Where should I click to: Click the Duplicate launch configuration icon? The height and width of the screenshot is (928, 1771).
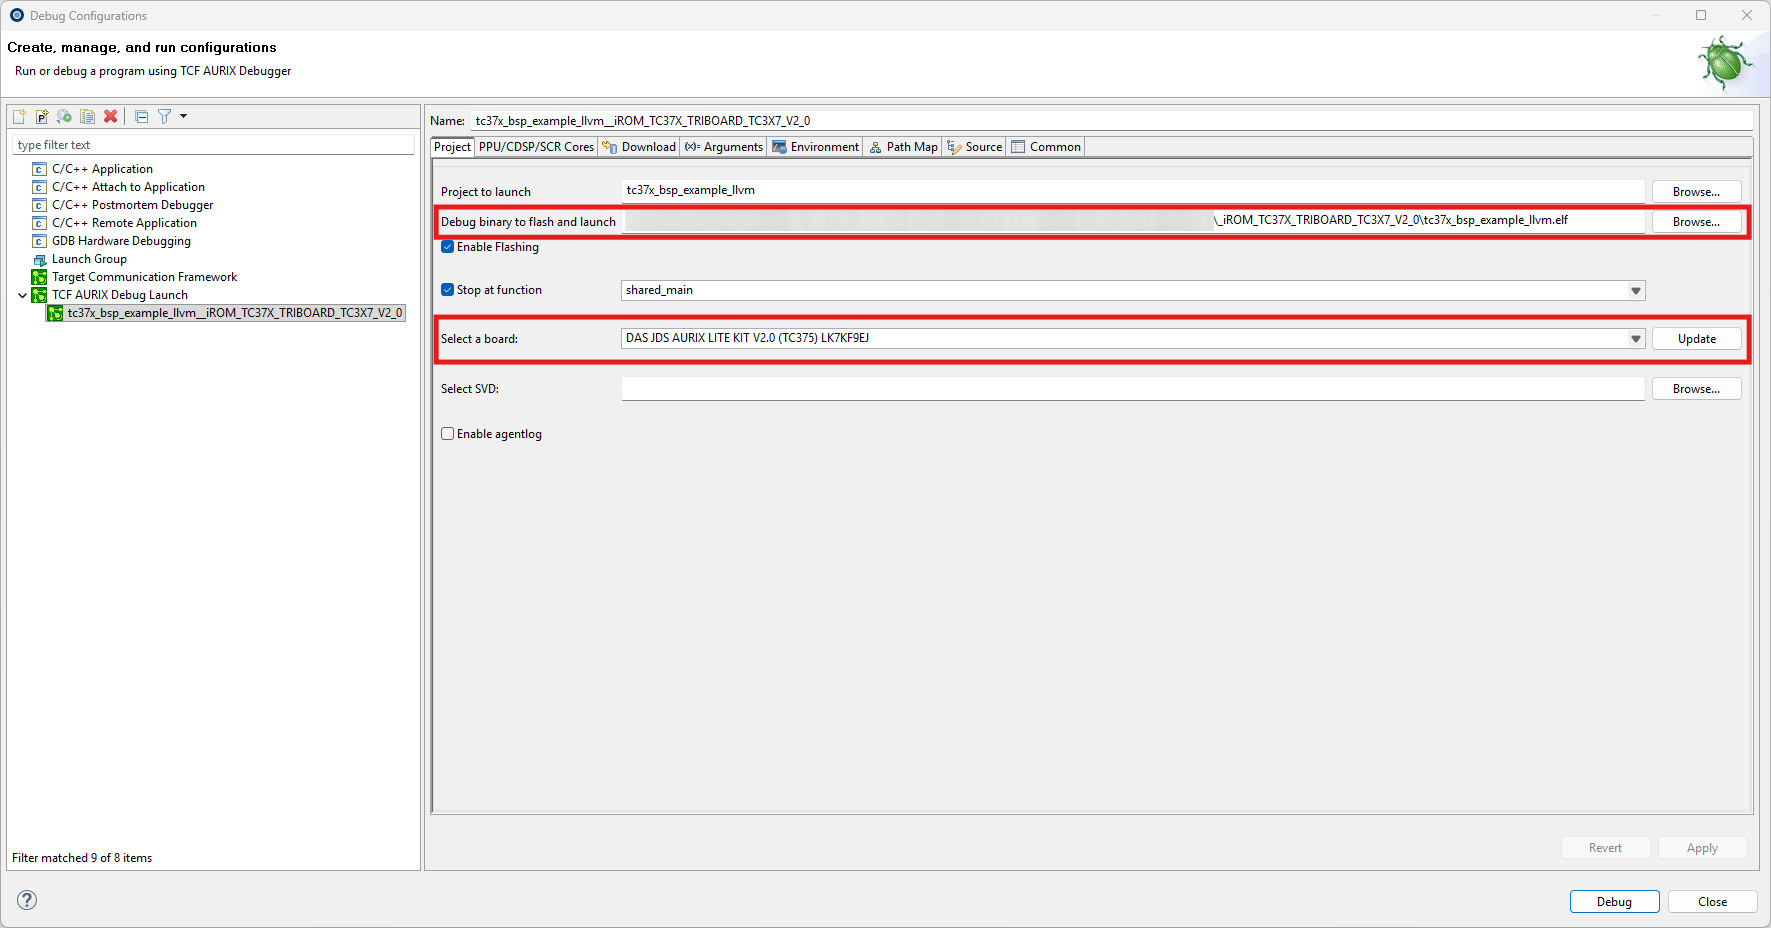click(x=87, y=117)
